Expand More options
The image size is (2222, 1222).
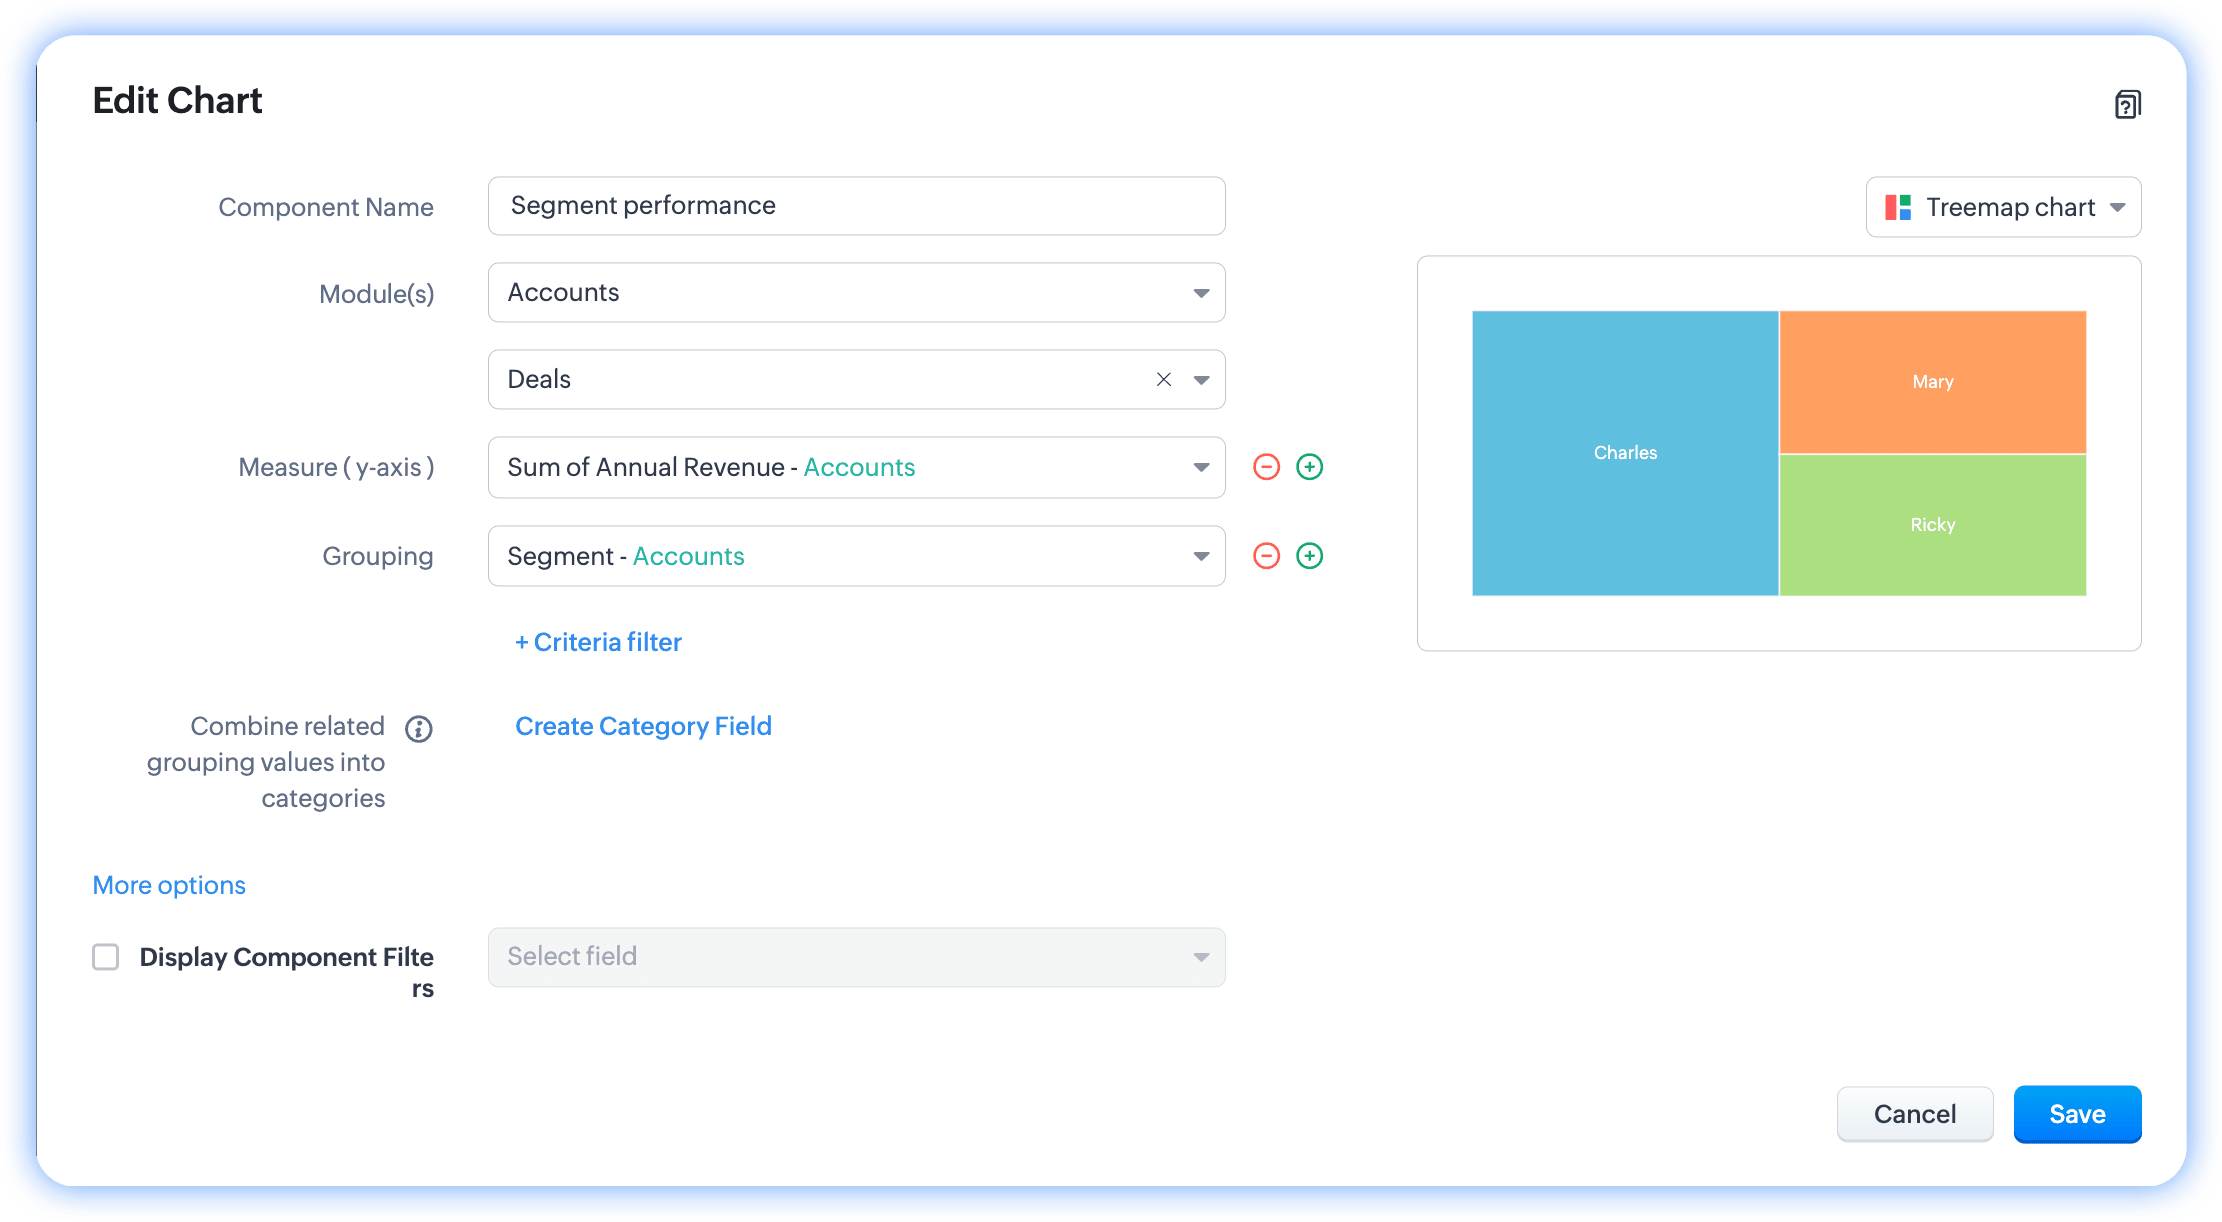pyautogui.click(x=169, y=885)
